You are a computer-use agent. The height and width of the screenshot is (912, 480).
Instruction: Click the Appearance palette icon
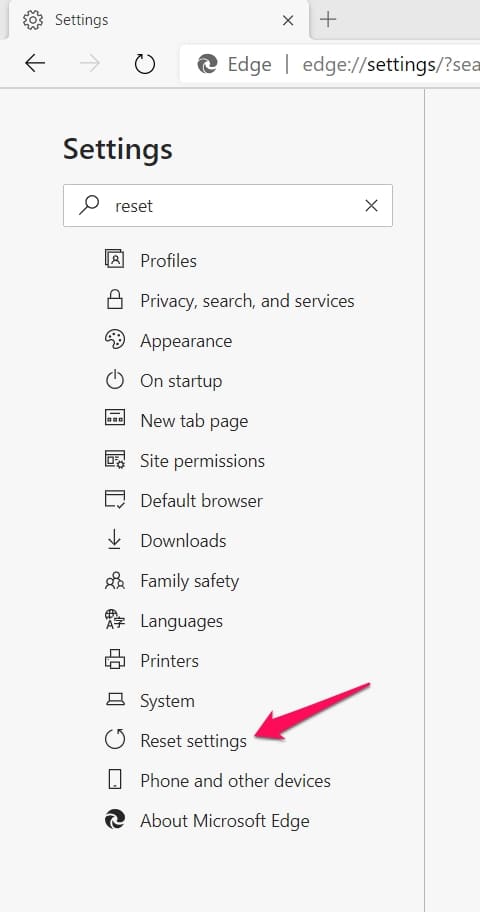click(115, 340)
